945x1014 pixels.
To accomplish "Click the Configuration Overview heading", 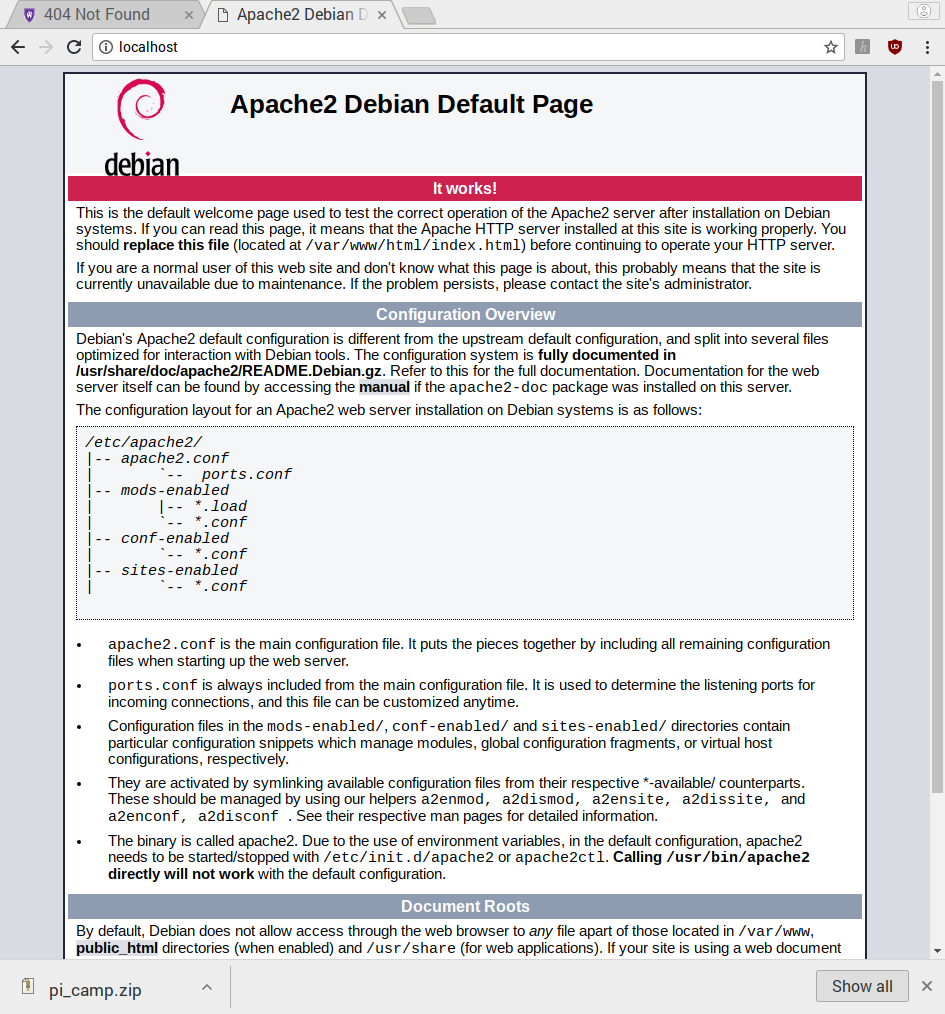I will point(464,314).
